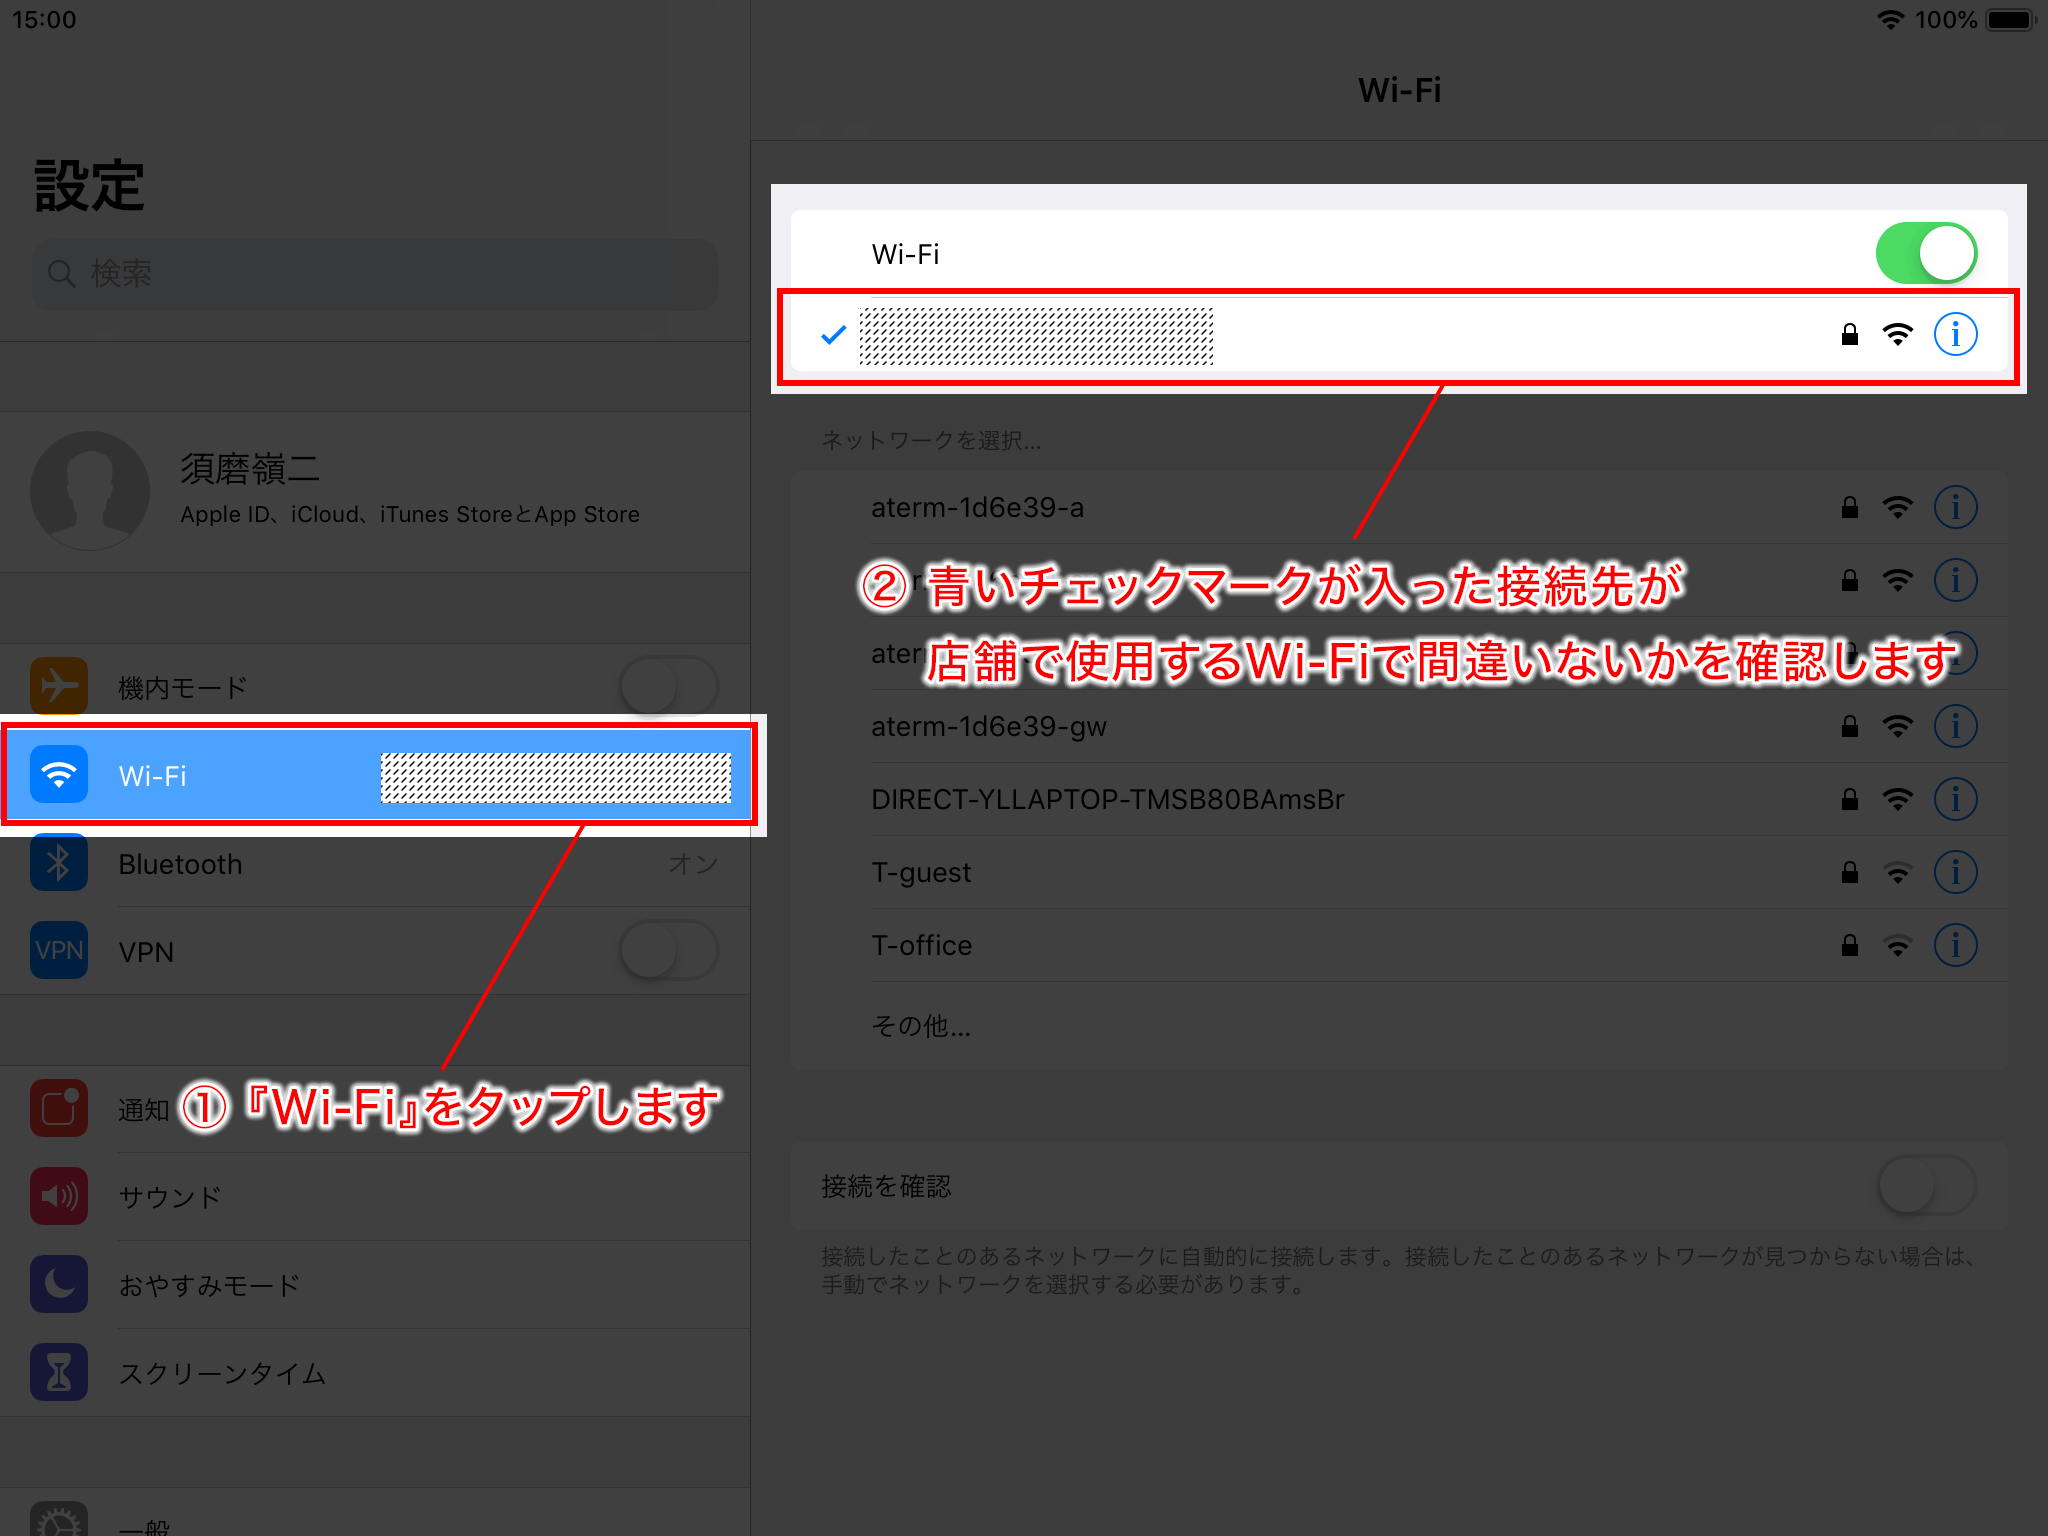Open スクリーンタイム settings row
The image size is (2048, 1536).
click(375, 1372)
